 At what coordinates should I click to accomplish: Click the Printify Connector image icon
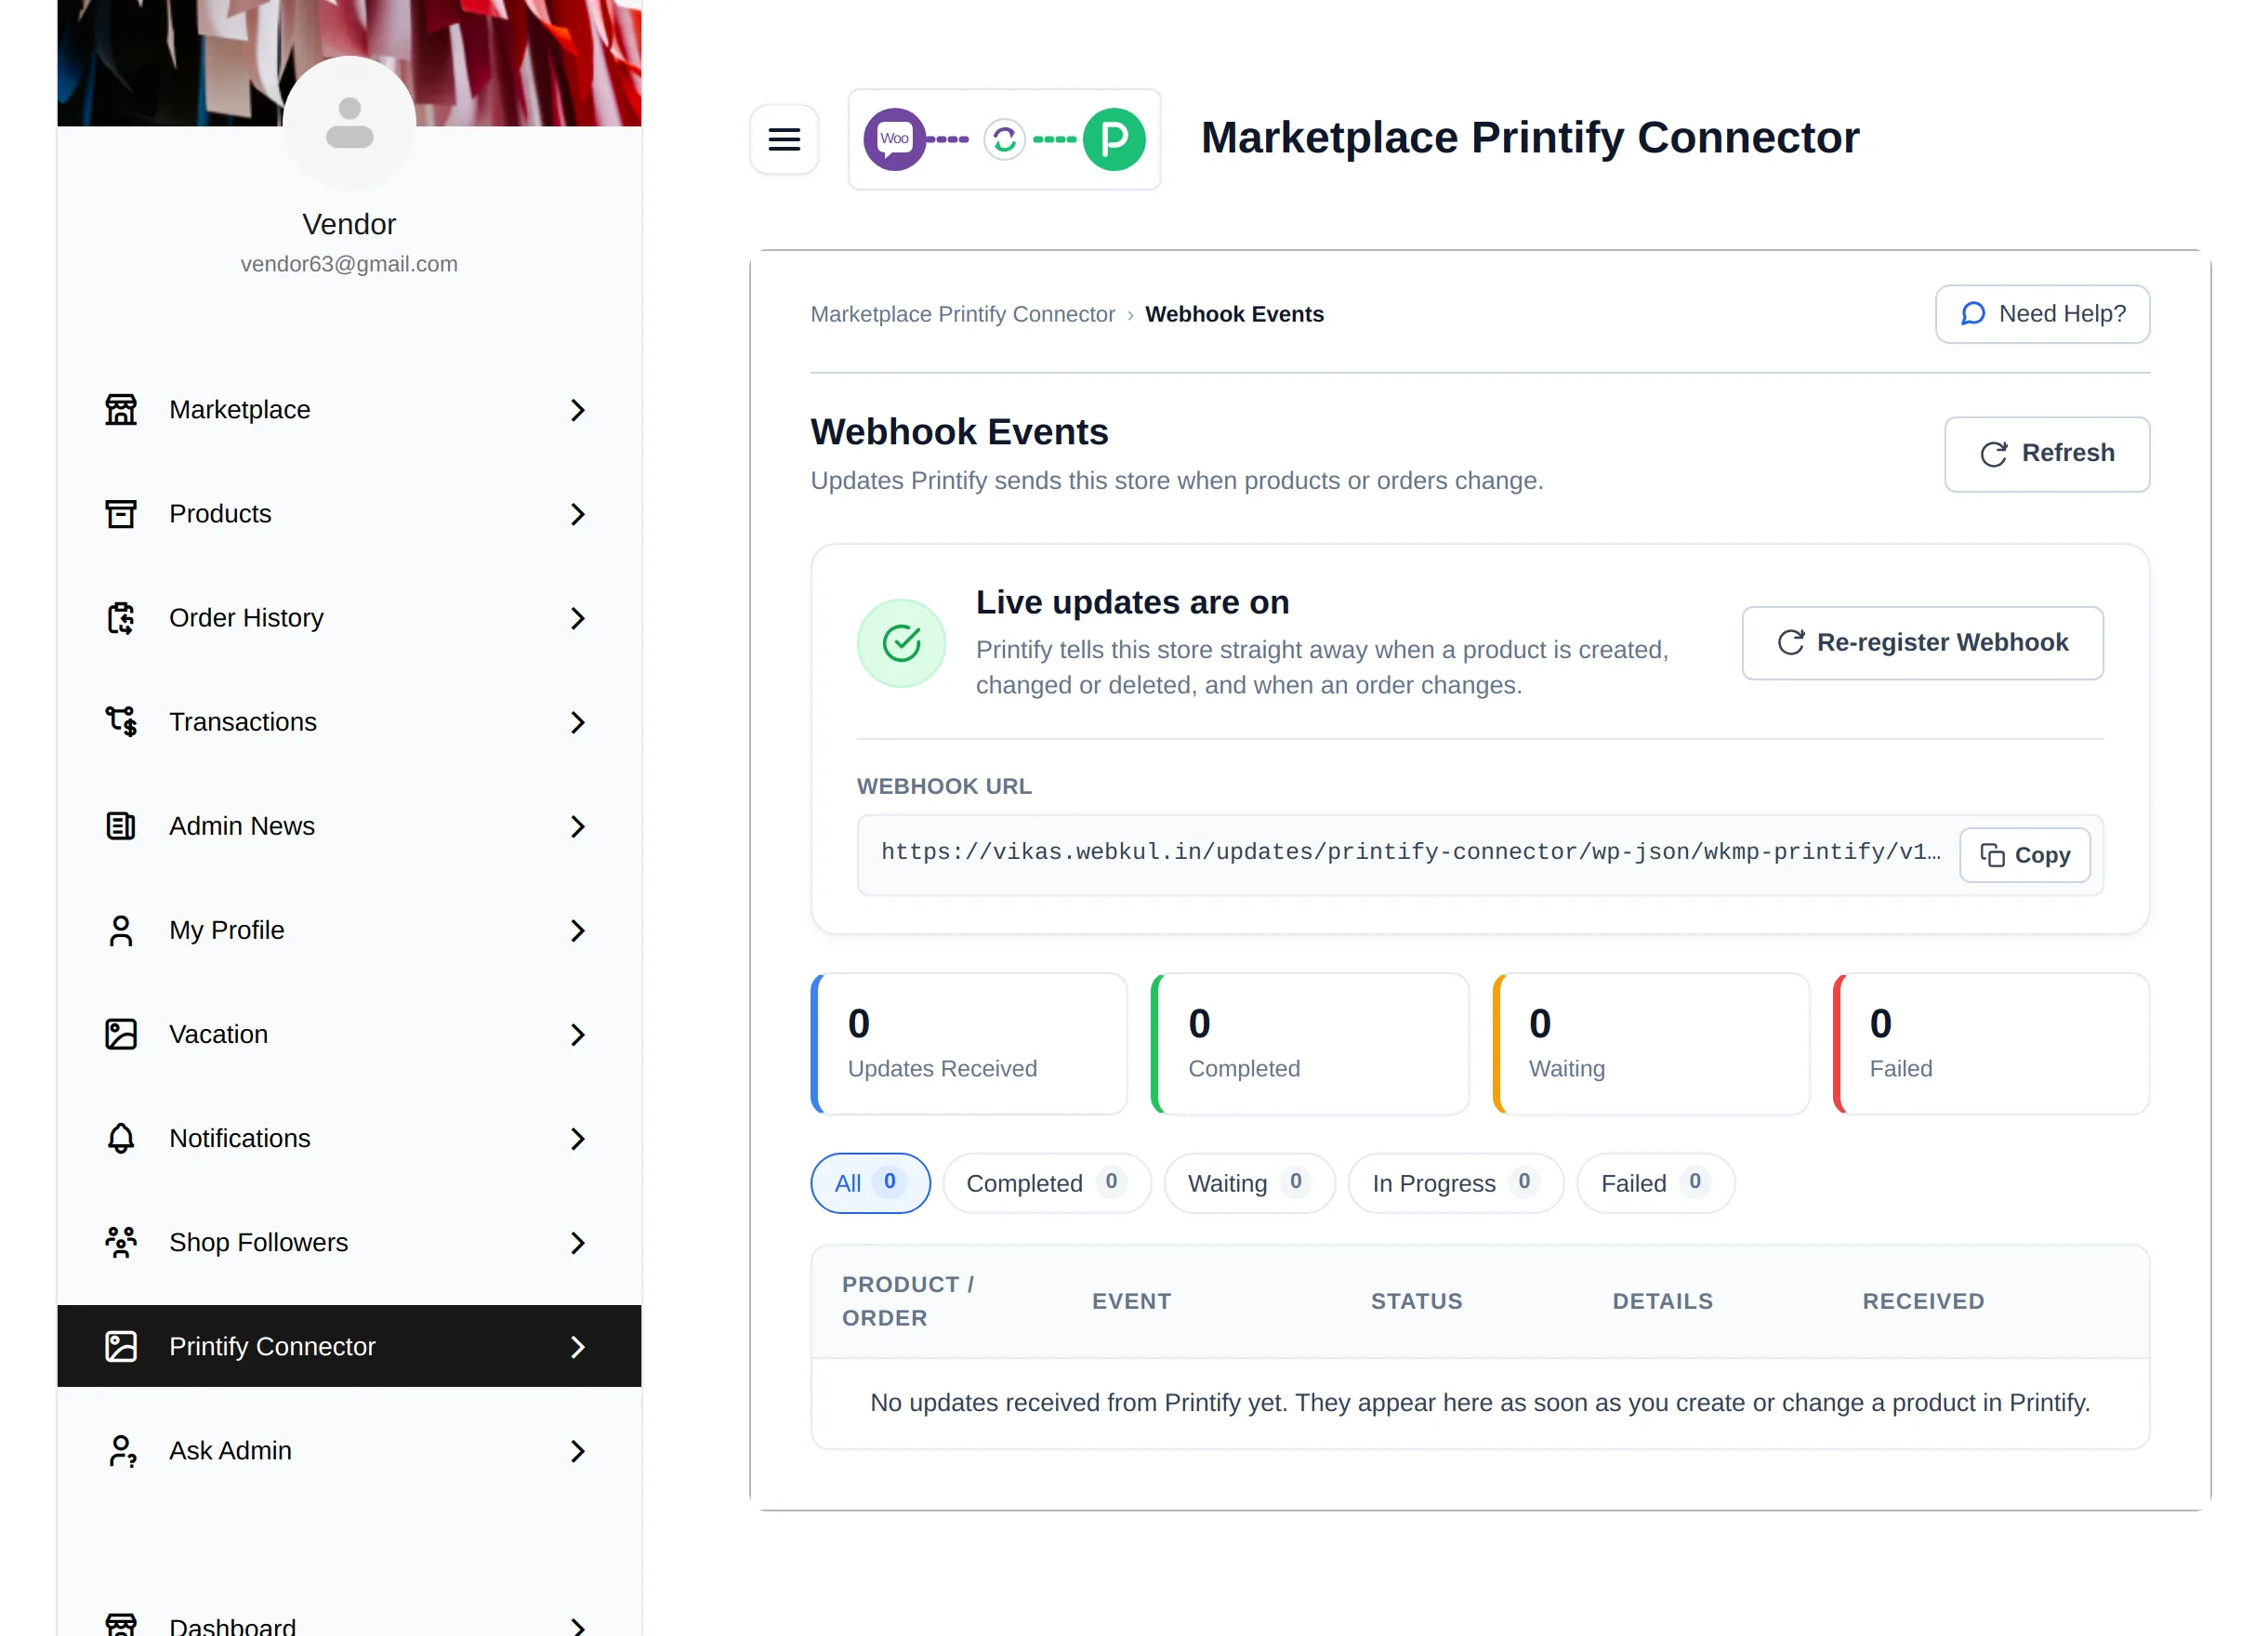[121, 1346]
